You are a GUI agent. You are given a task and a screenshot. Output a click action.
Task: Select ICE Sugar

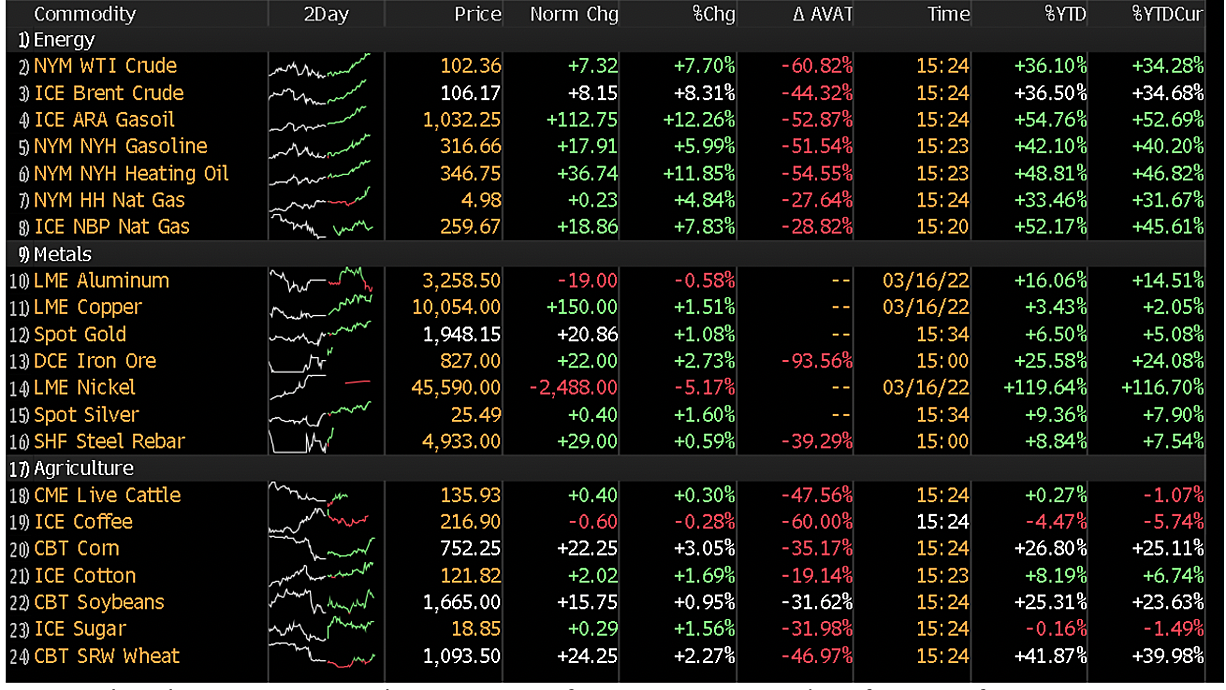80,629
